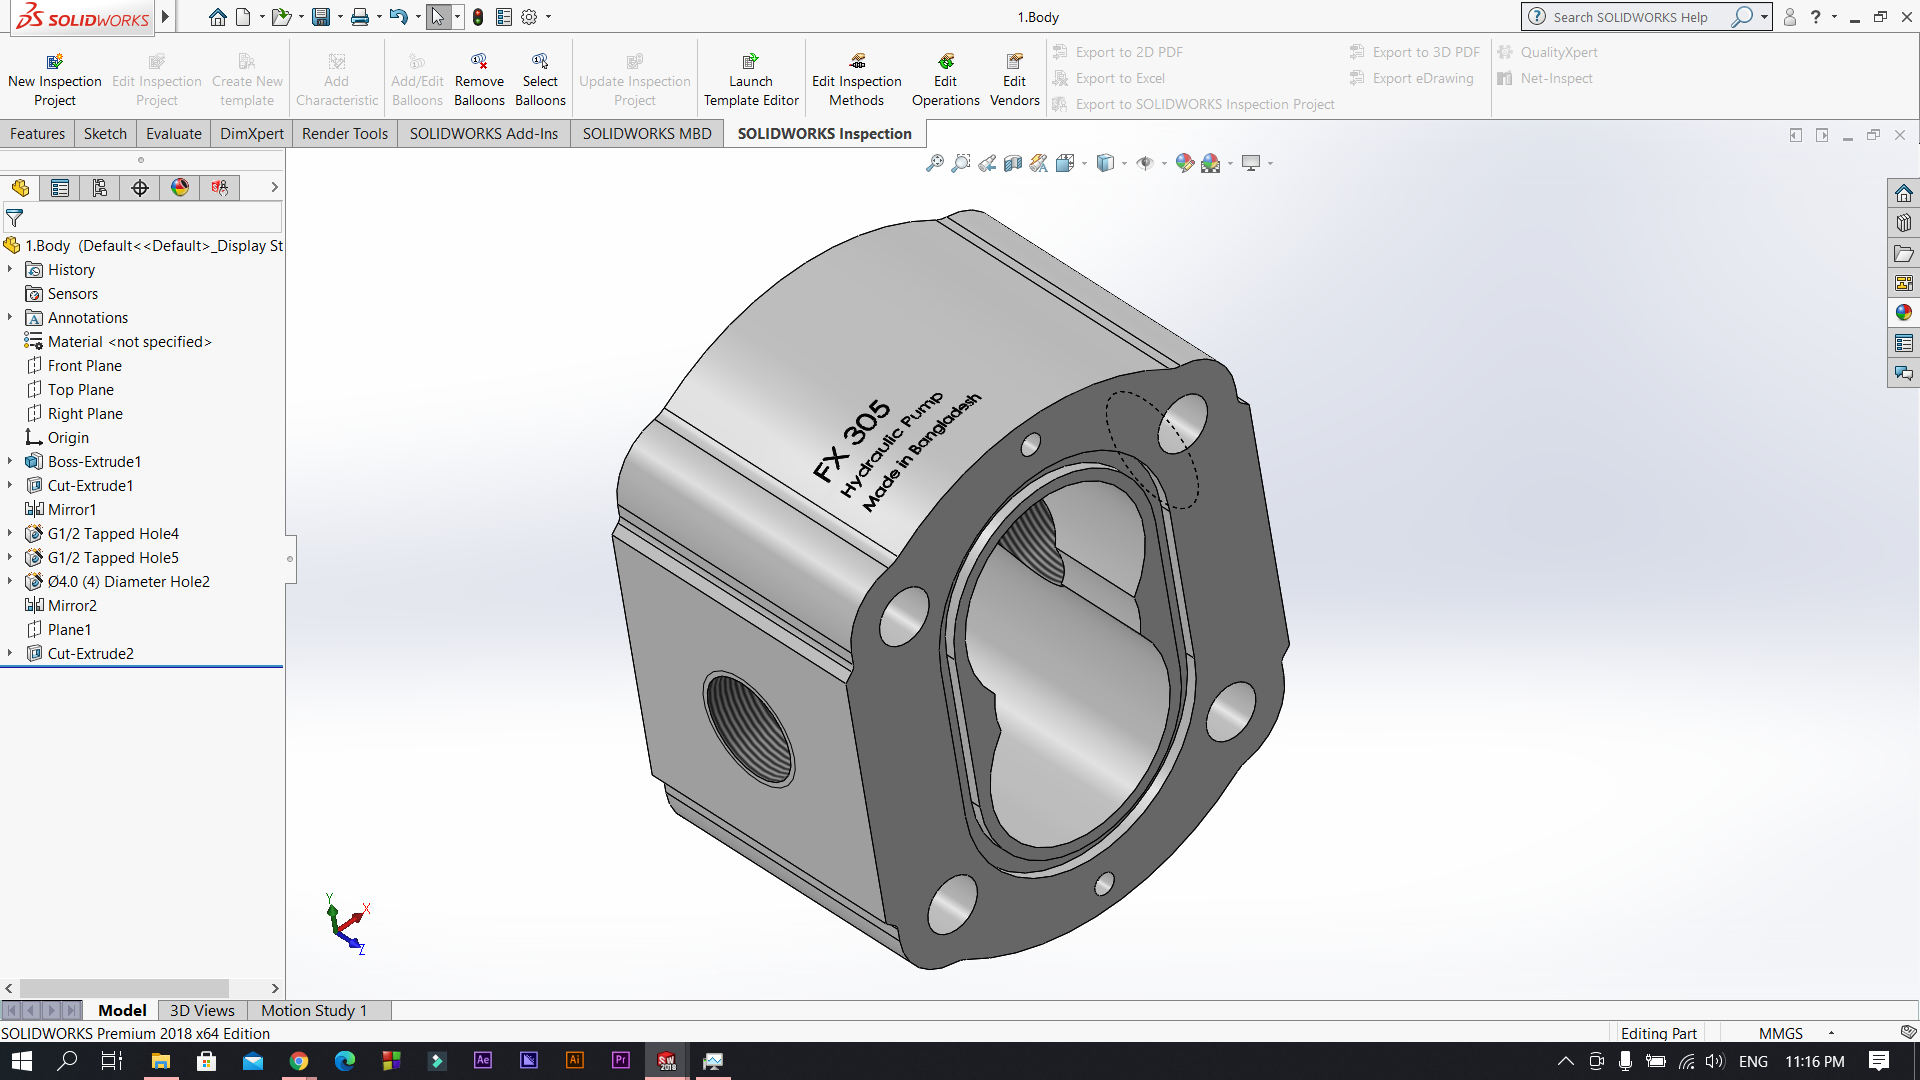Viewport: 1920px width, 1080px height.
Task: Click the Edit Appearance color ball icon
Action: pyautogui.click(x=1184, y=163)
